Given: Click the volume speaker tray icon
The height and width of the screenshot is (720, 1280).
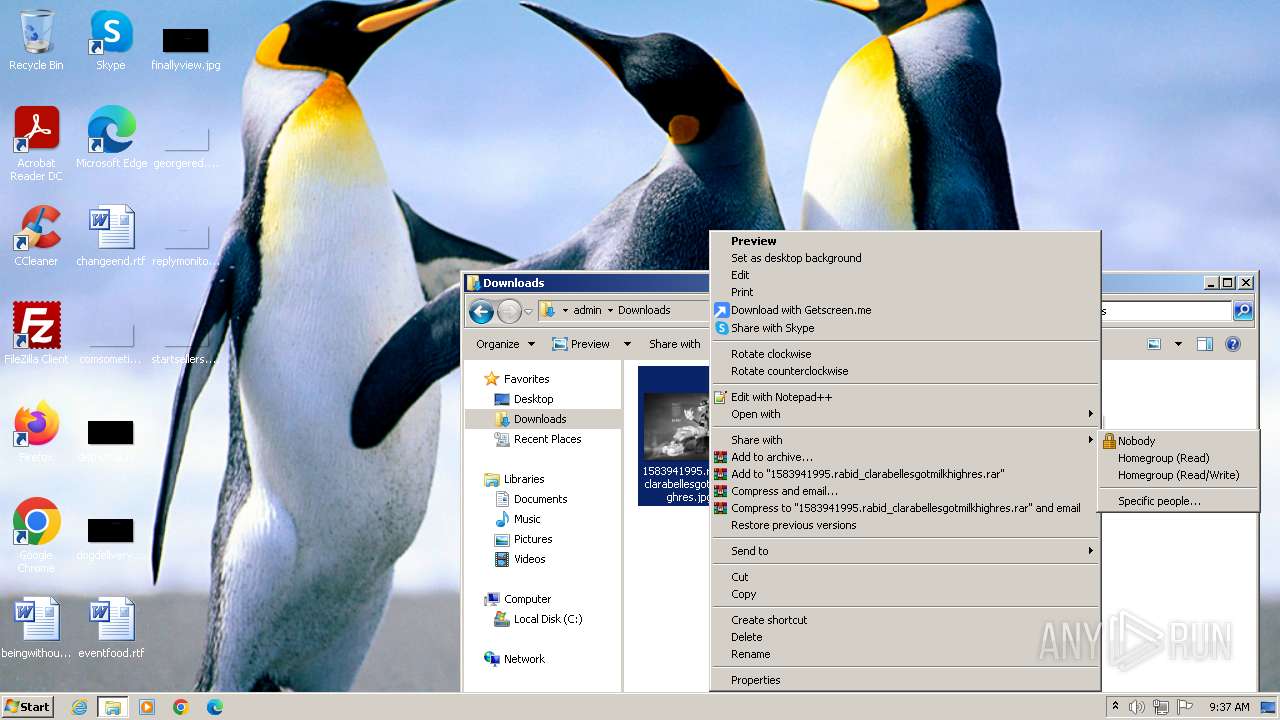Looking at the screenshot, I should point(1137,707).
